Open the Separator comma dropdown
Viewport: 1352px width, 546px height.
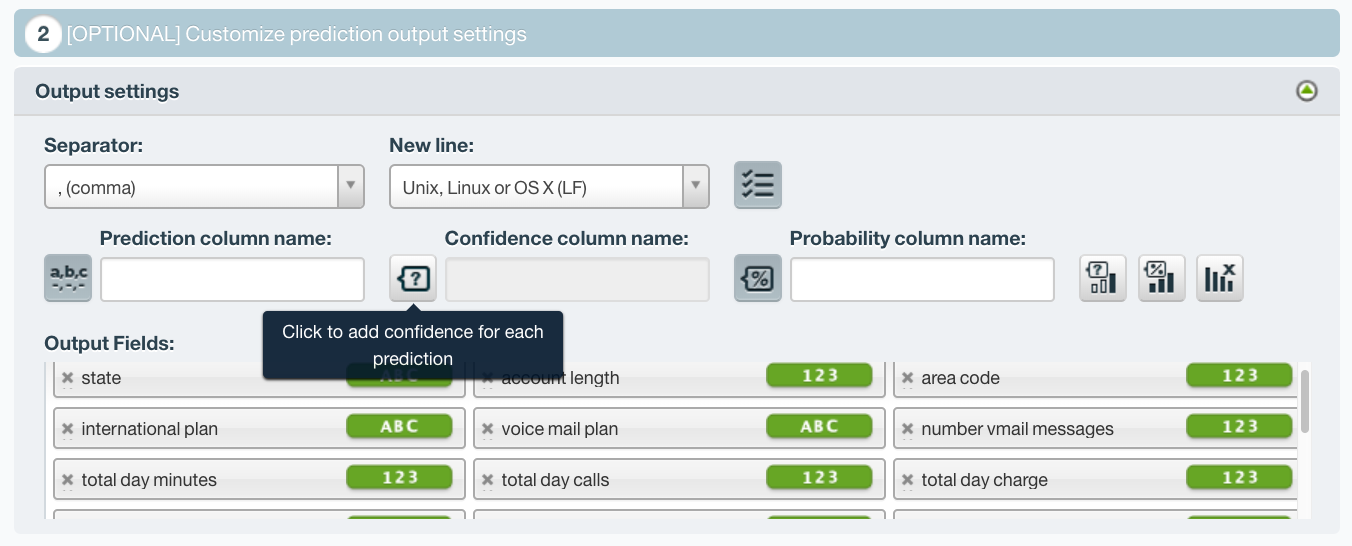pos(204,187)
